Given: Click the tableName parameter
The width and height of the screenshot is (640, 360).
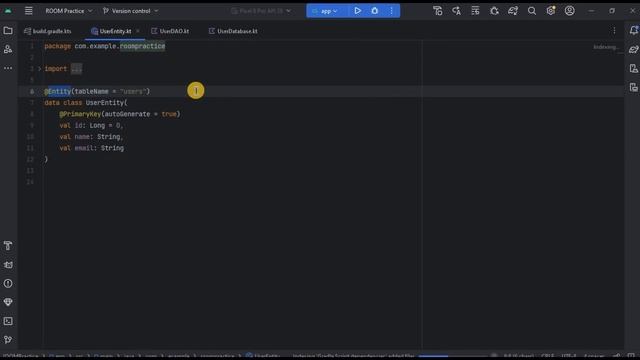Looking at the screenshot, I should 91,91.
